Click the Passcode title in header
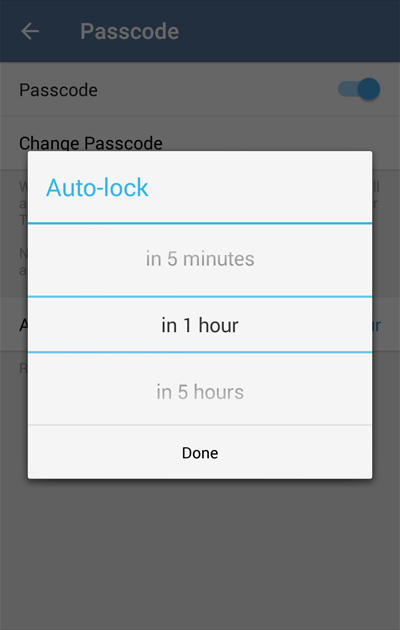The image size is (400, 630). click(x=130, y=31)
